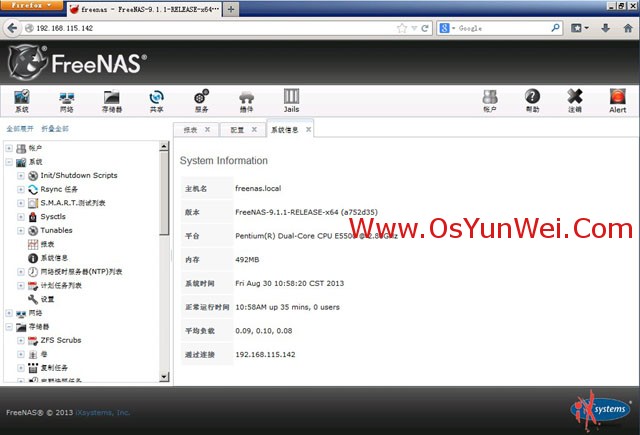Click the tree scrollbar down arrow
The height and width of the screenshot is (435, 640).
164,377
